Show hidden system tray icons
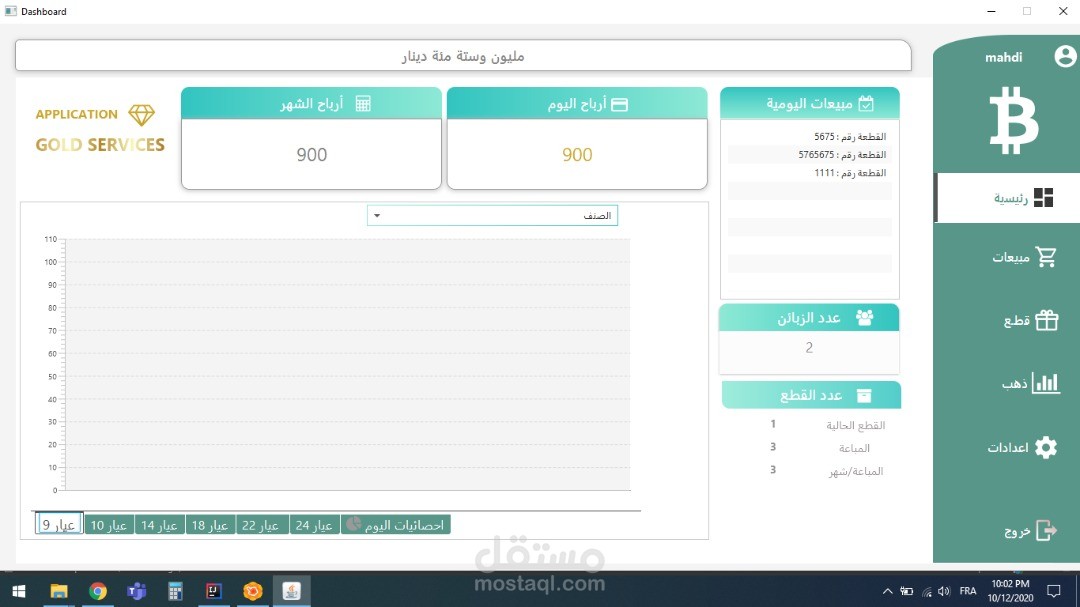 tap(888, 591)
